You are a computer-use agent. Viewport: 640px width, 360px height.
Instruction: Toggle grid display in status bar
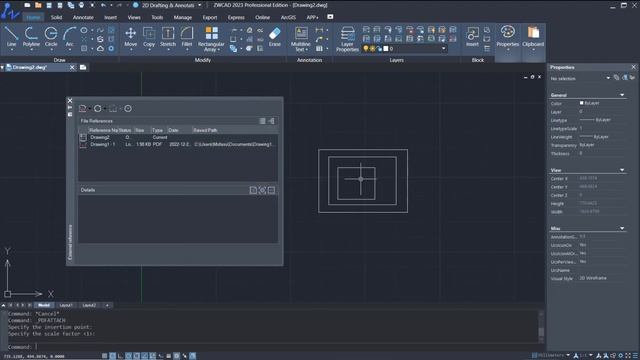tap(112, 356)
